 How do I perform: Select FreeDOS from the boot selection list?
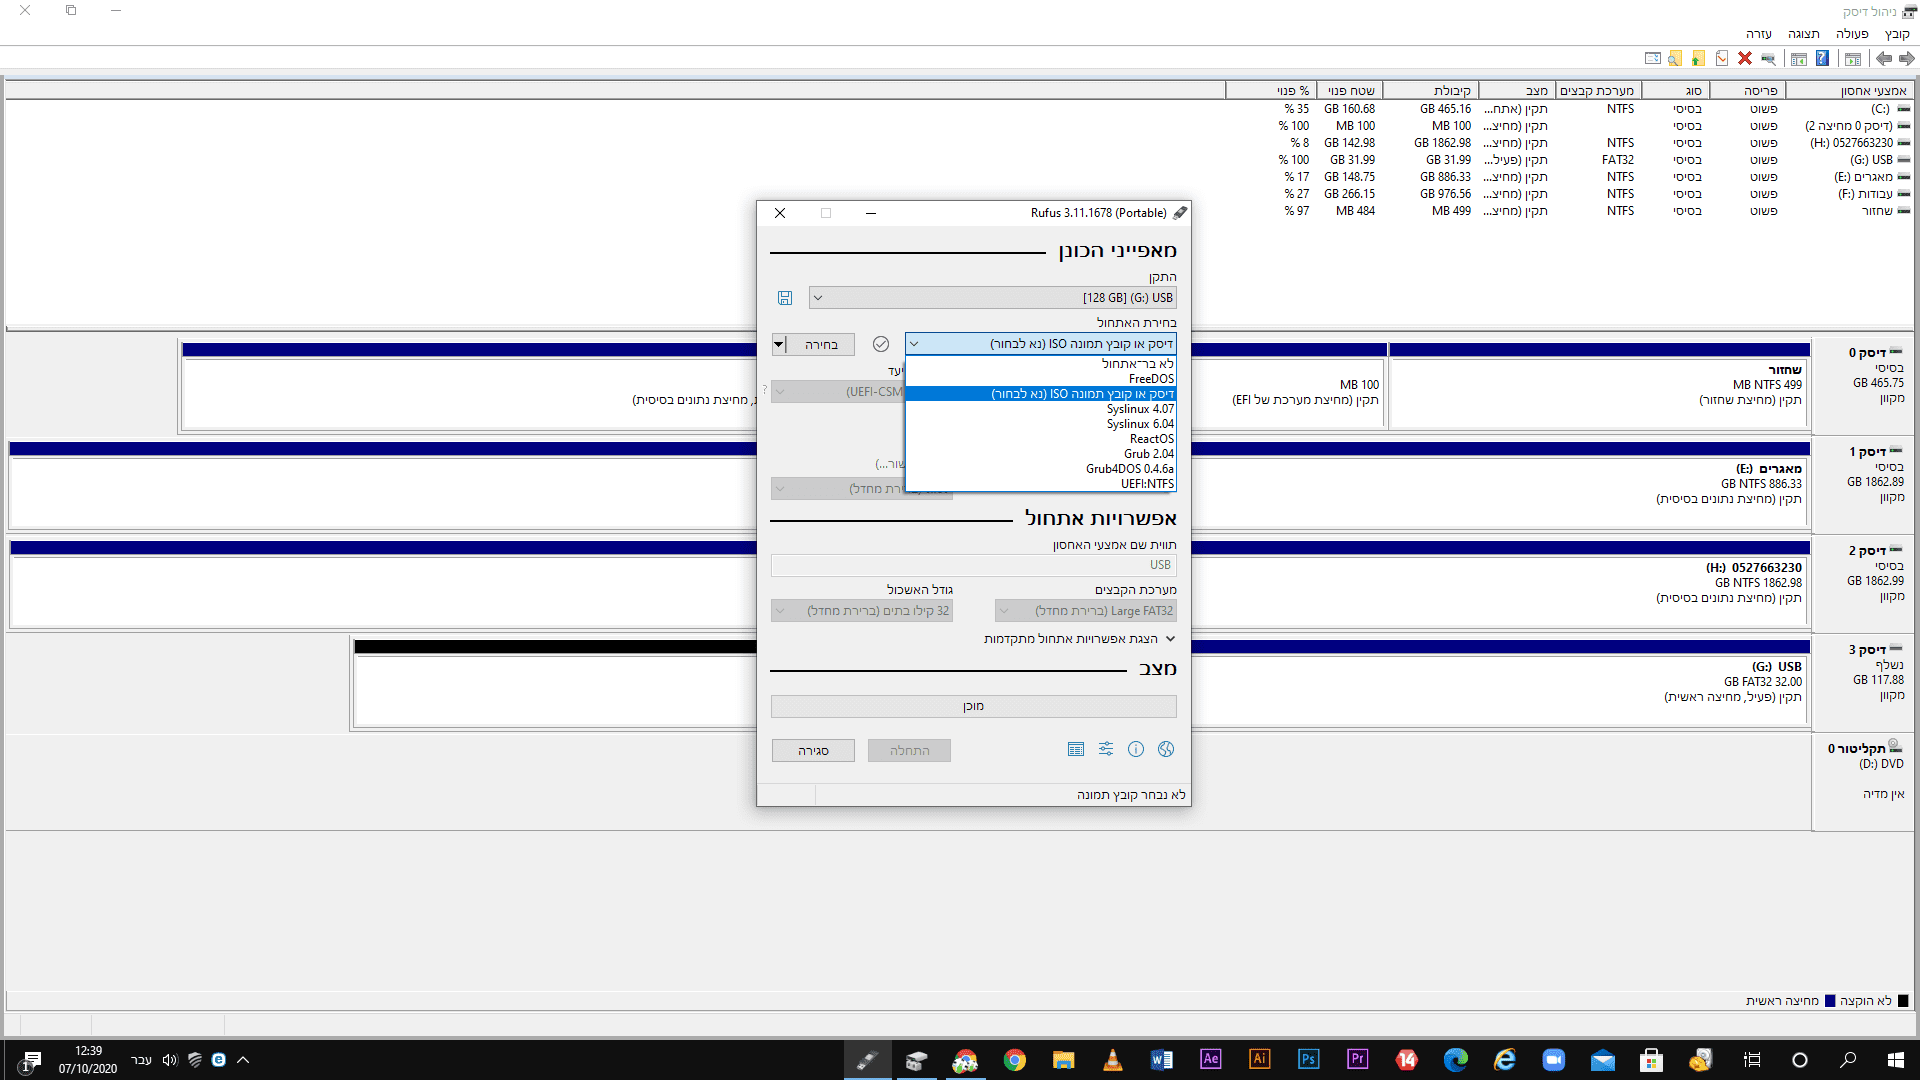pos(1151,379)
